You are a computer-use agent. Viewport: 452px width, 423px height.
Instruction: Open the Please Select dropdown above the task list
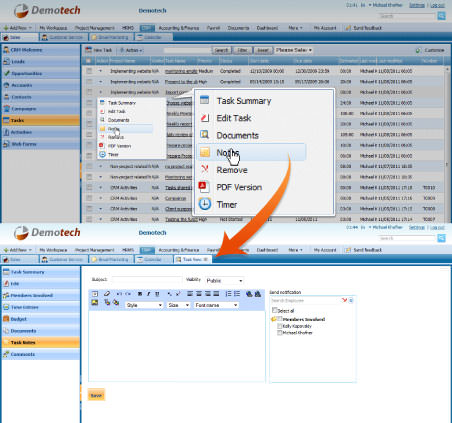(294, 50)
